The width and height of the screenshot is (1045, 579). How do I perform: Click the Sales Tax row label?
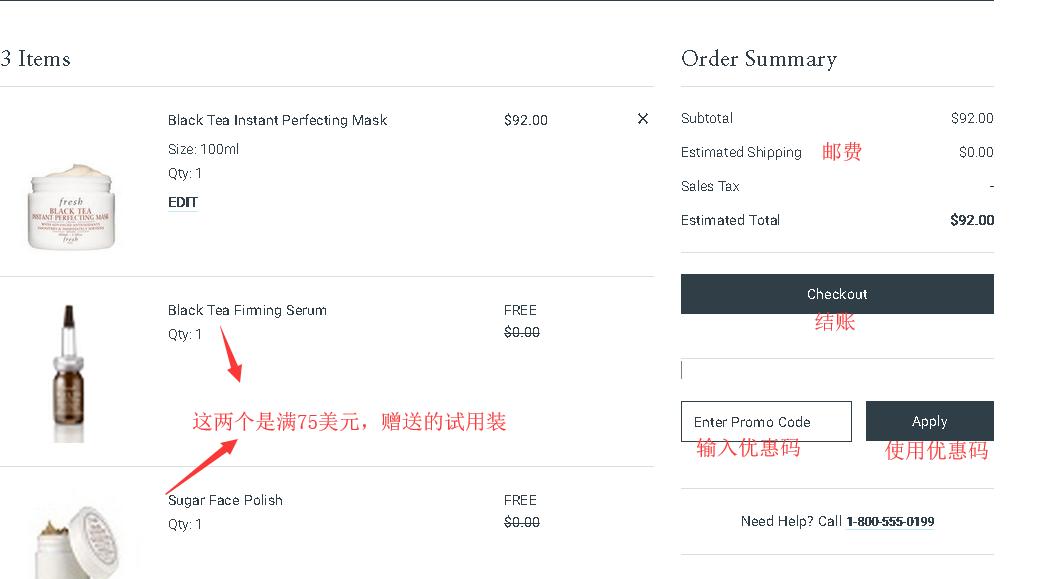(710, 186)
